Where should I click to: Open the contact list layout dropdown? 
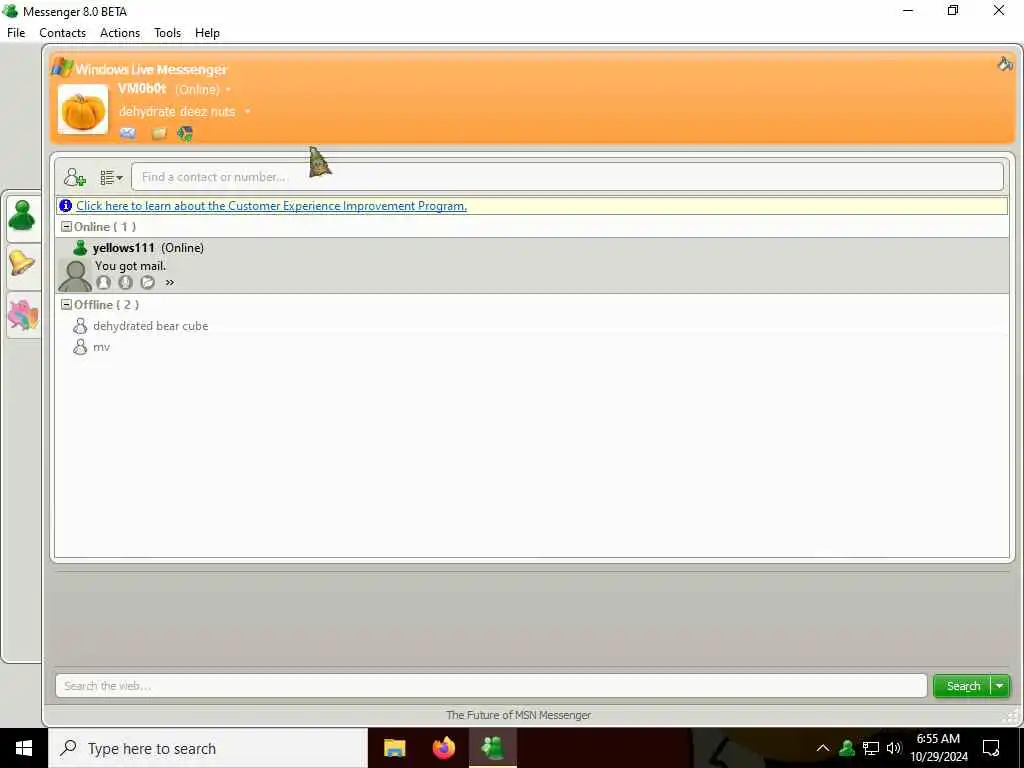(x=111, y=177)
